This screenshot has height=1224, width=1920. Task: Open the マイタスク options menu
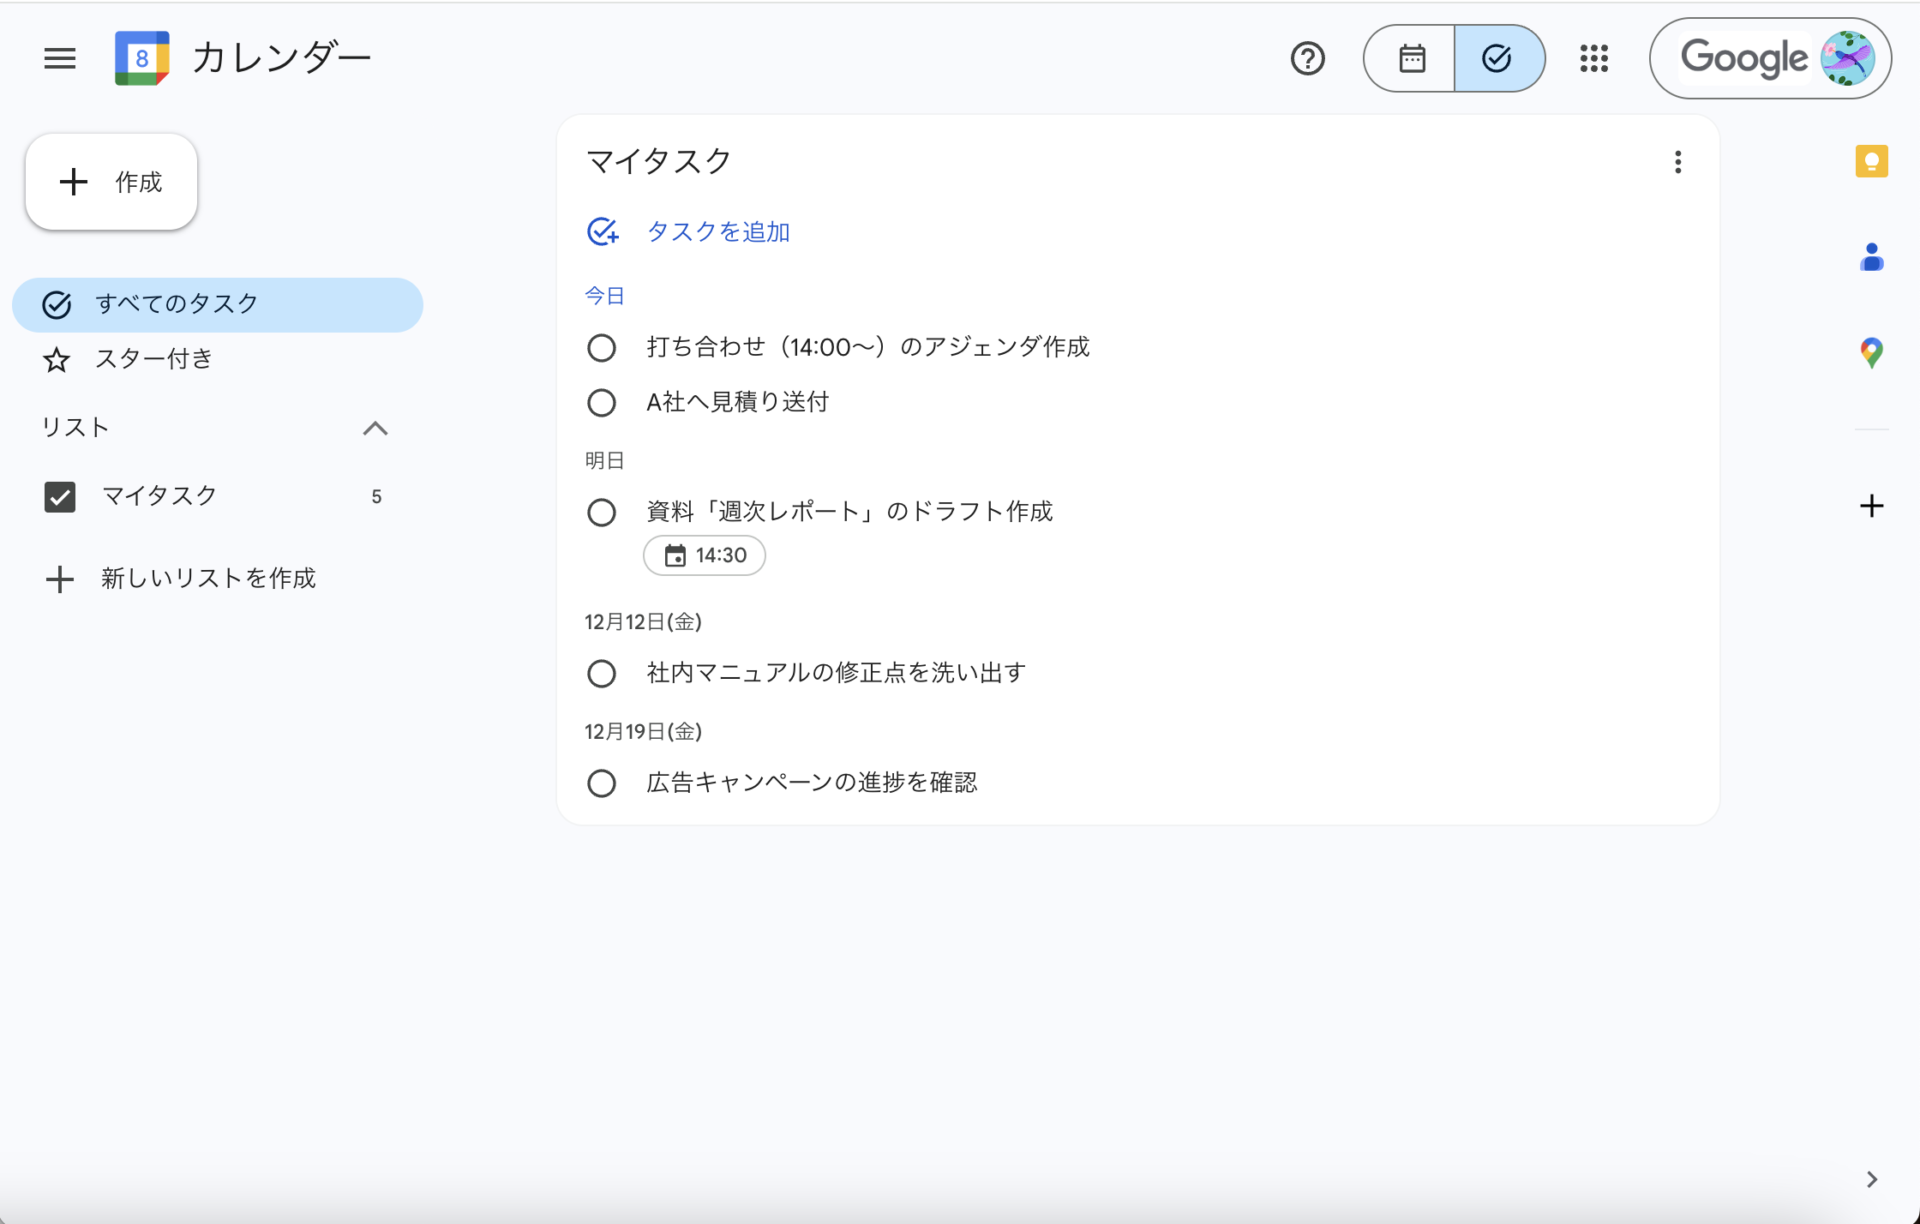click(1678, 161)
